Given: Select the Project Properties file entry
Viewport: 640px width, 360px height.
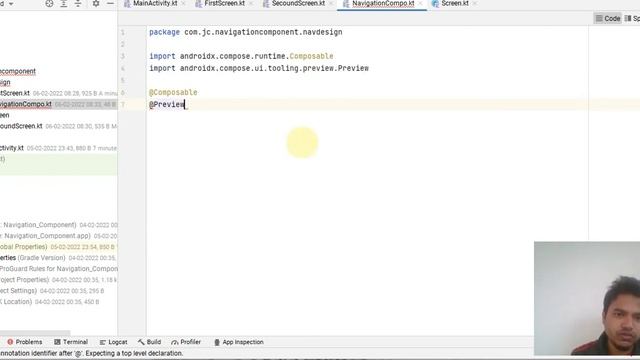Looking at the screenshot, I should tap(58, 280).
